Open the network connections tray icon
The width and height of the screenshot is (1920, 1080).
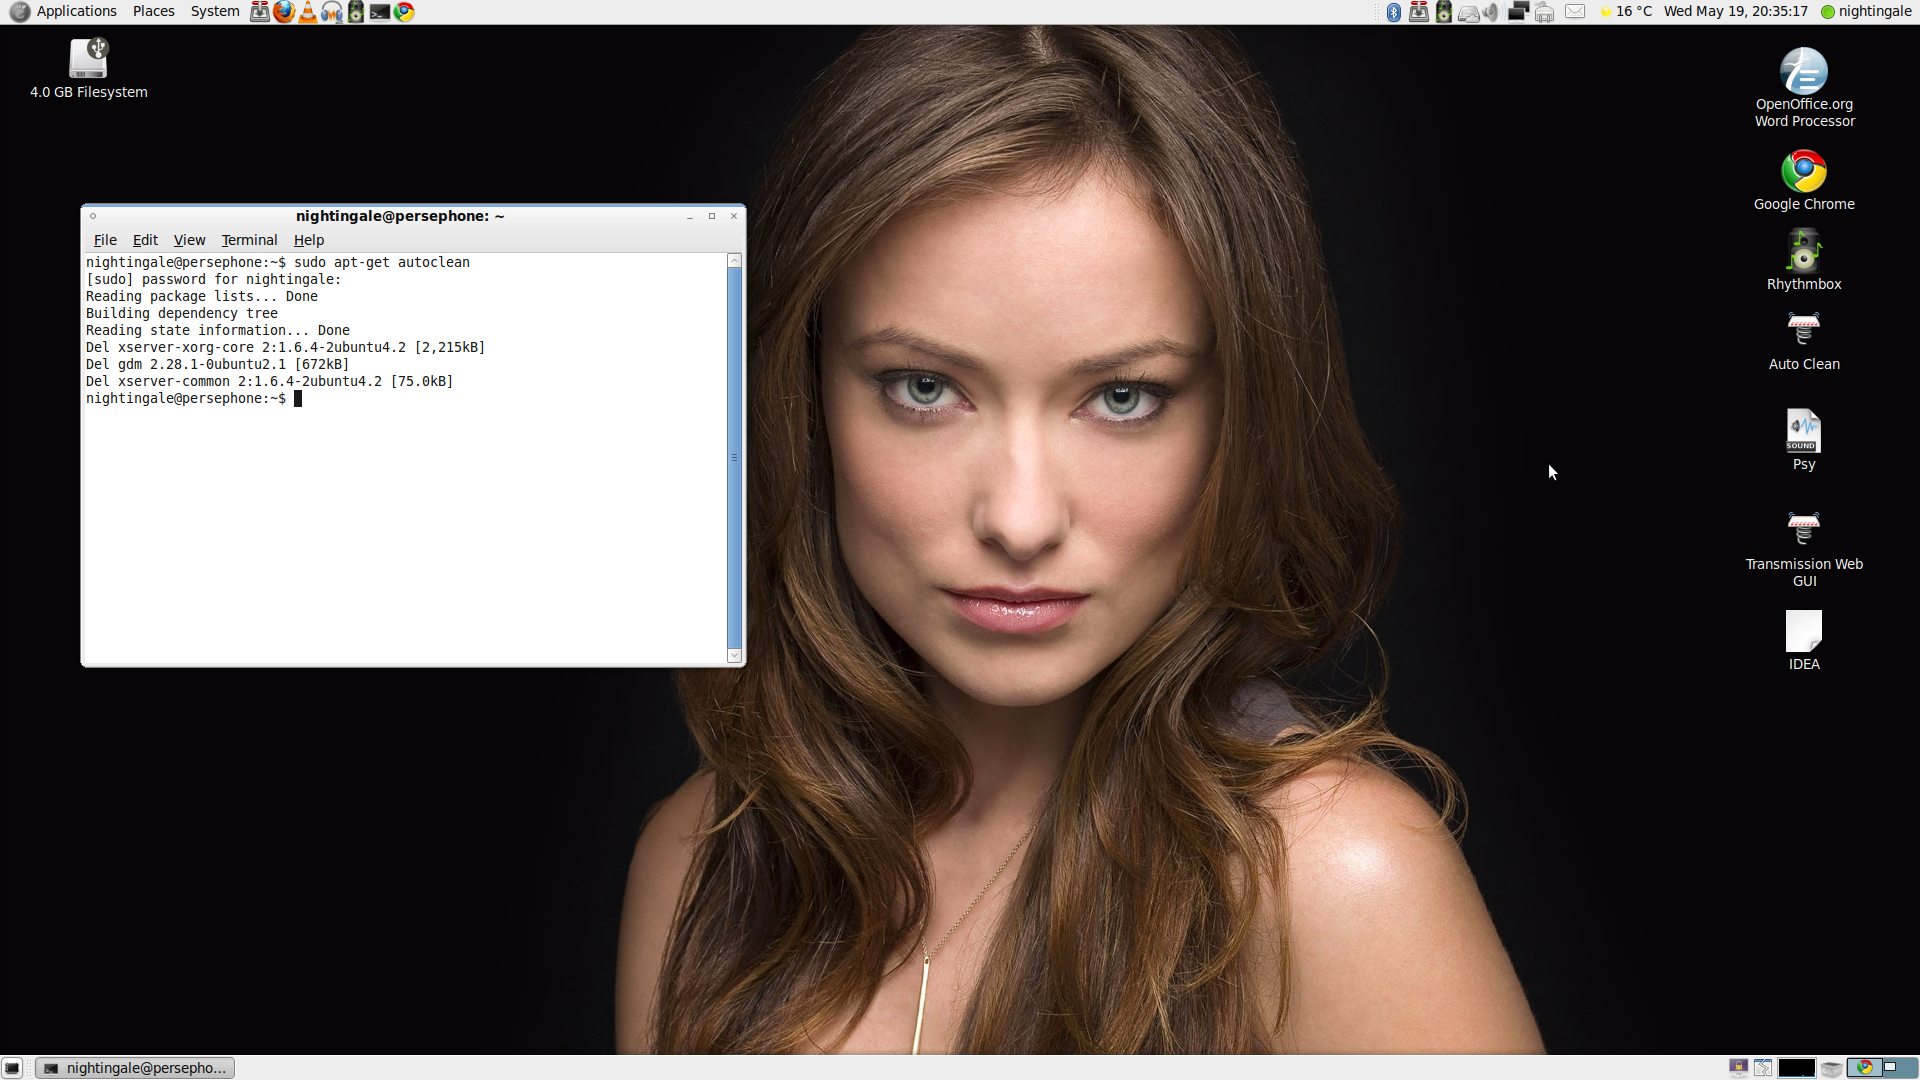(x=1518, y=12)
